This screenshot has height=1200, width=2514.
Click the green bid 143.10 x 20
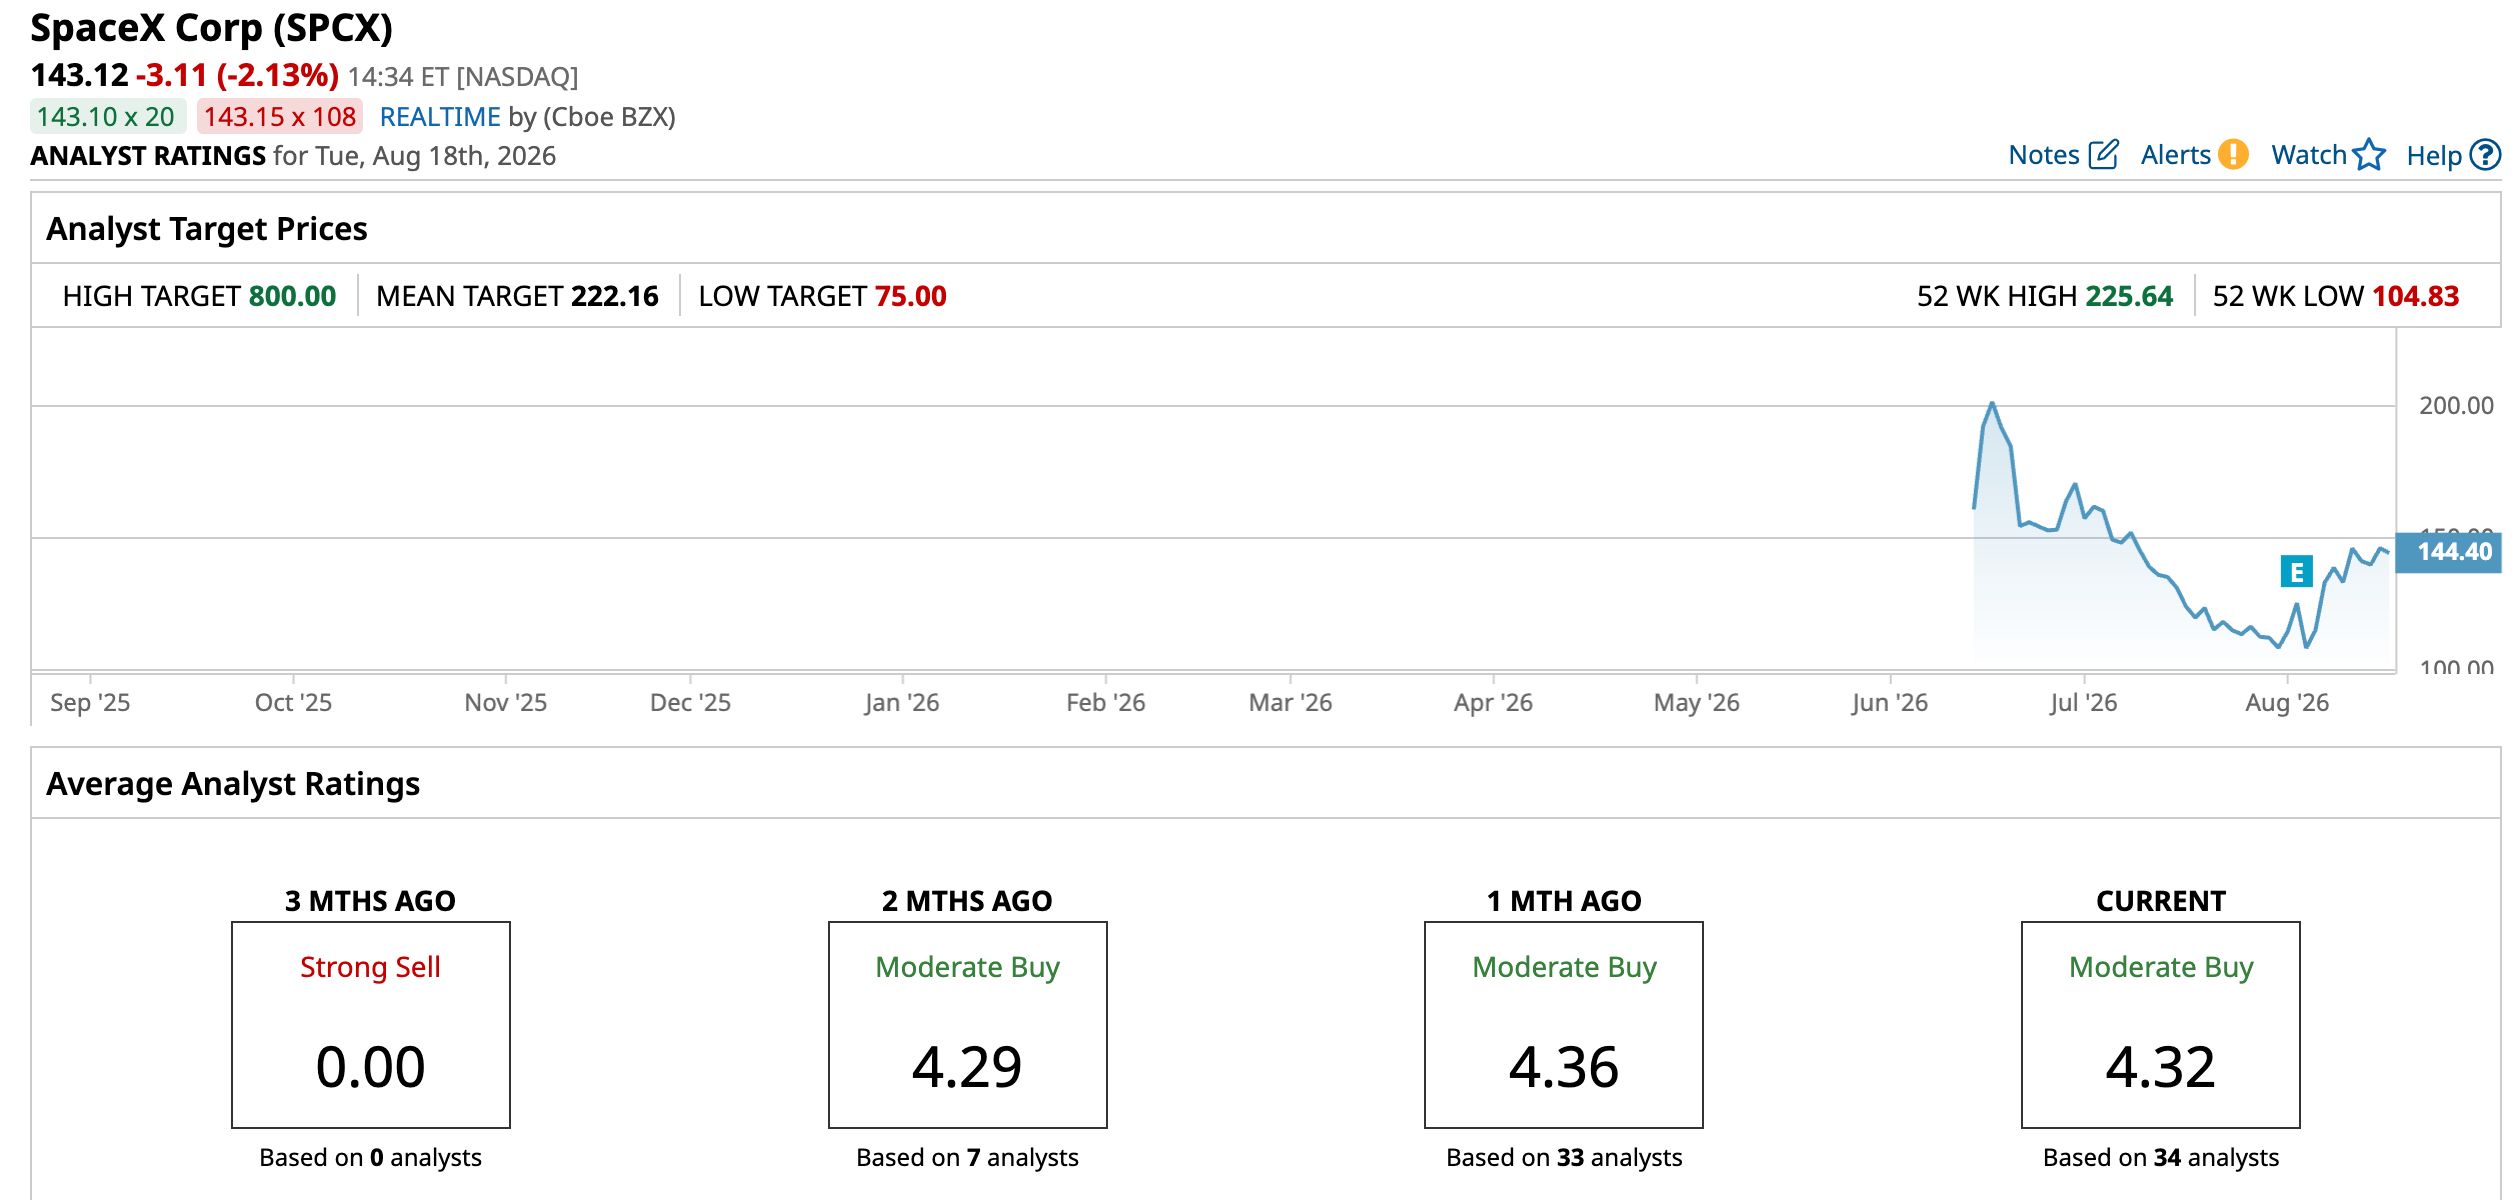(x=107, y=117)
